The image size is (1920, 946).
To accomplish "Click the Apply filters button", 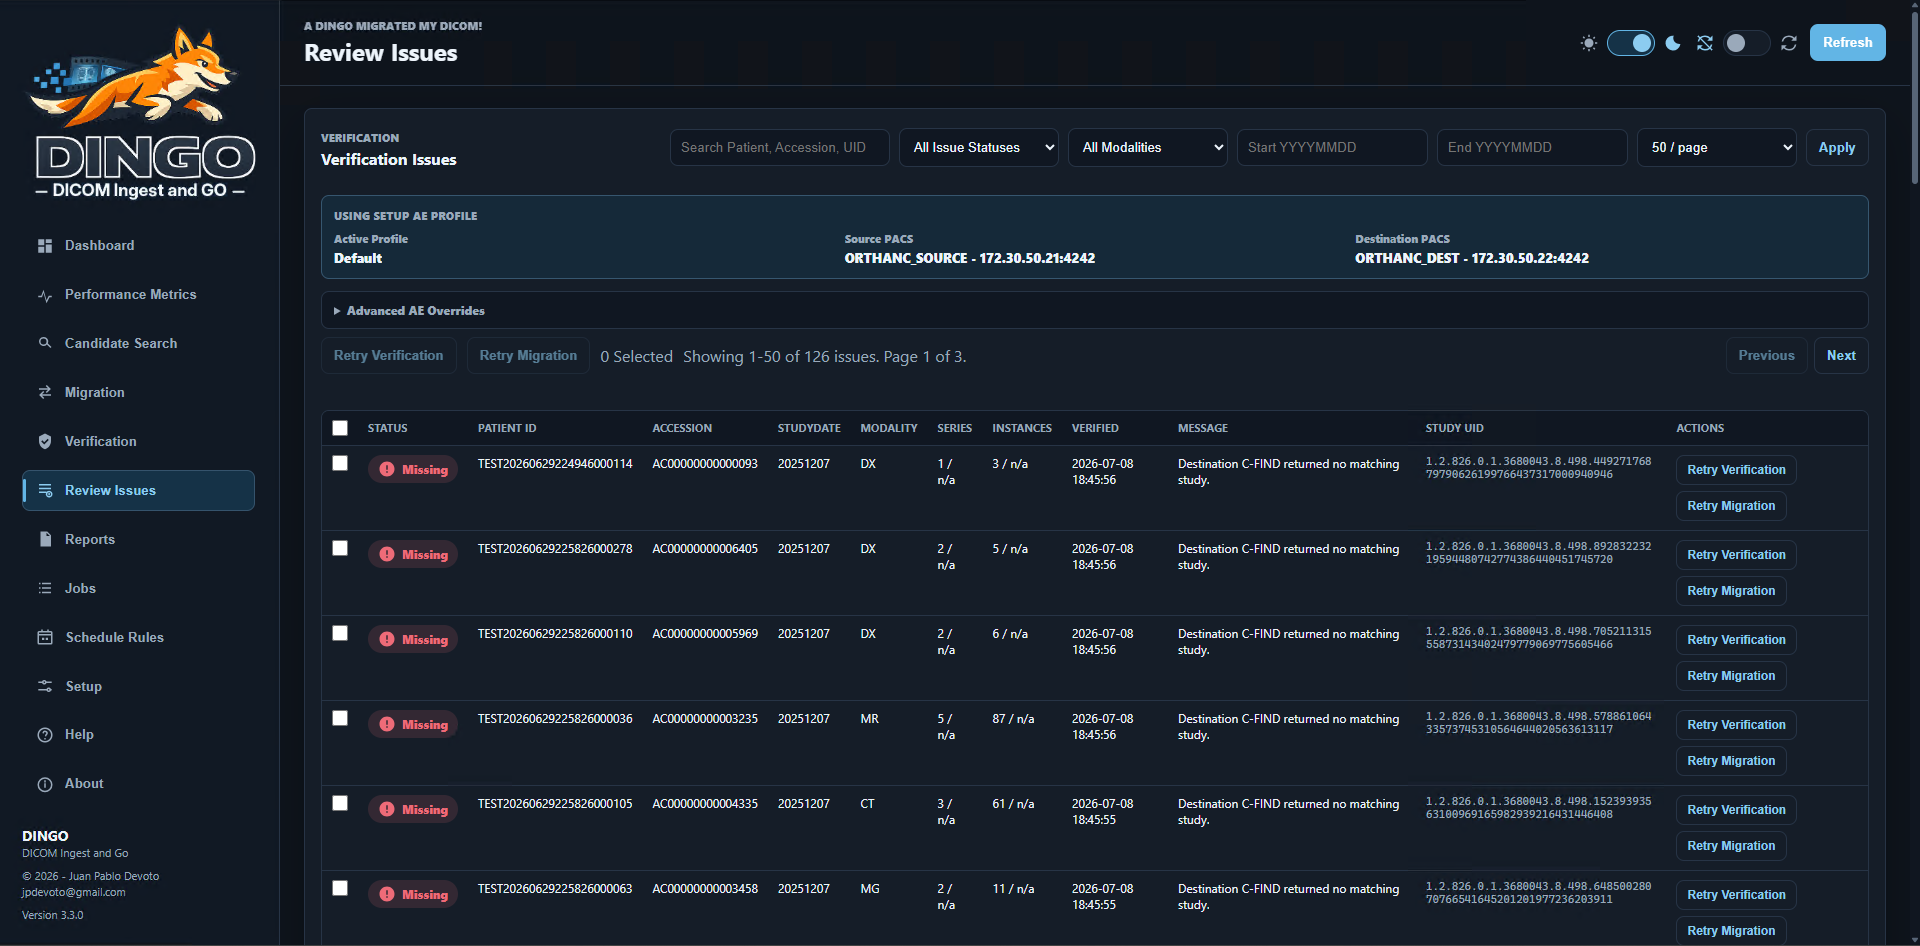I will pyautogui.click(x=1837, y=148).
